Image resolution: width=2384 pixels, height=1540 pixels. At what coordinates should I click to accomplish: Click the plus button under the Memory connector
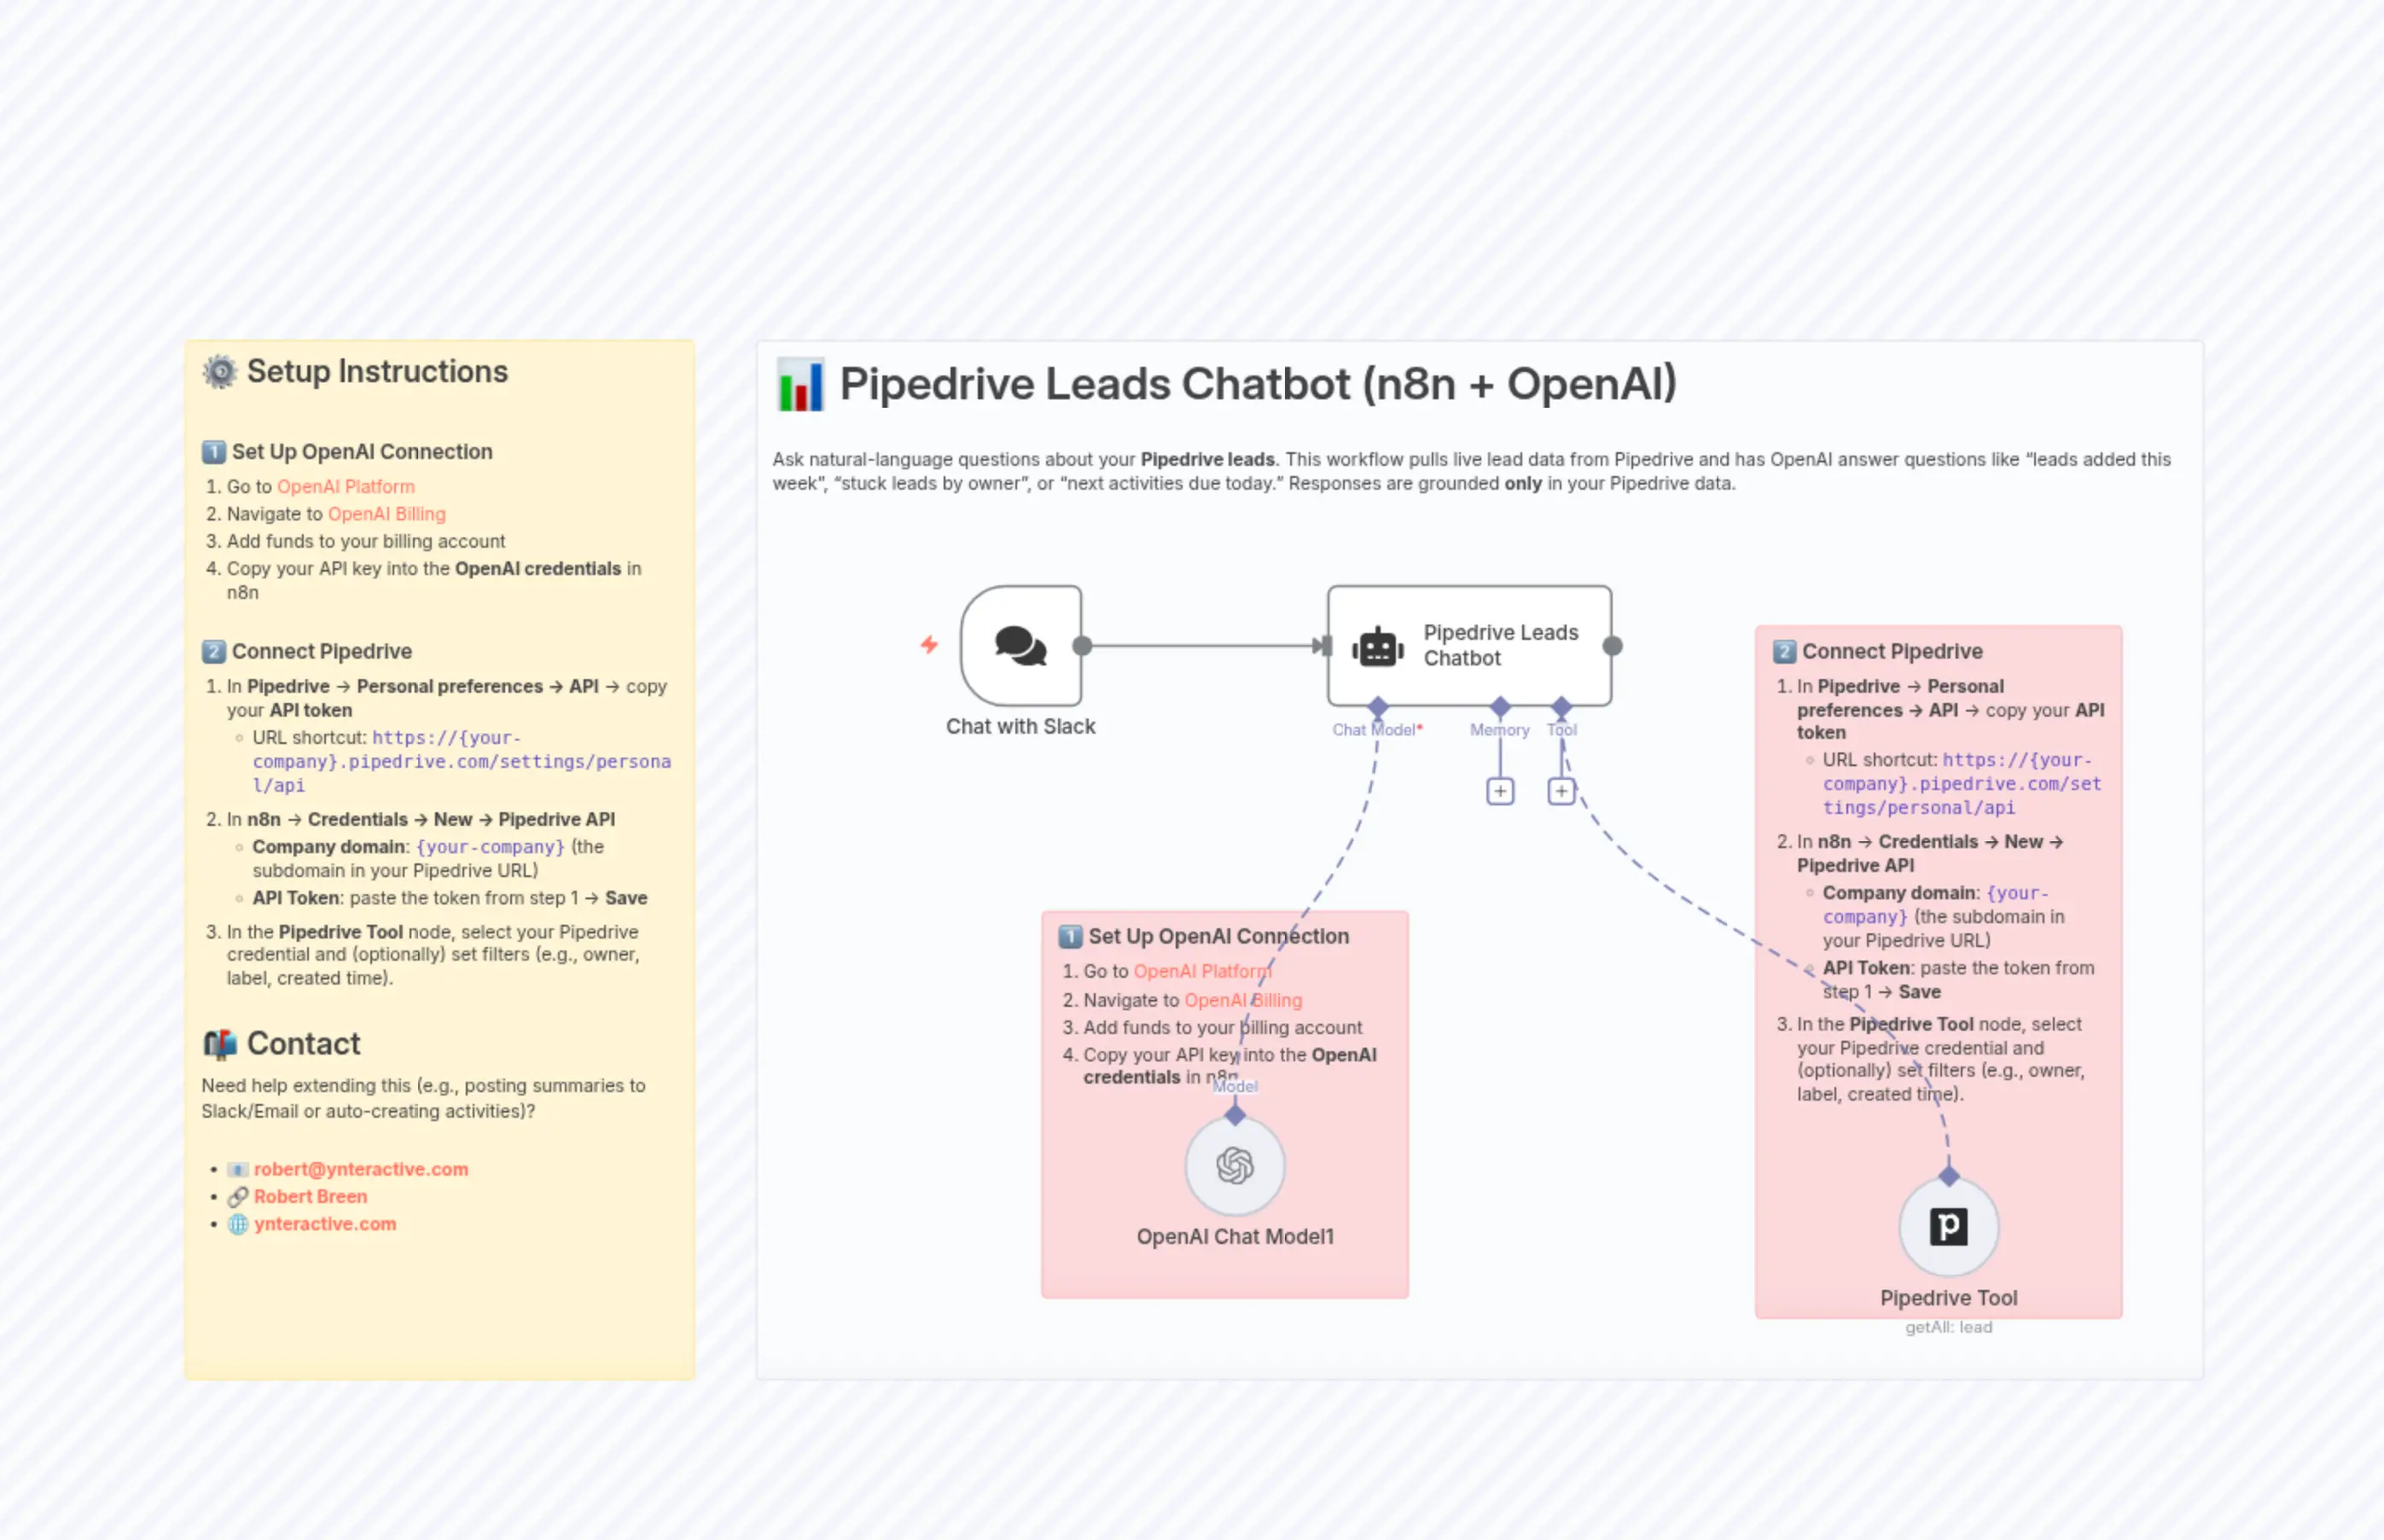tap(1499, 790)
